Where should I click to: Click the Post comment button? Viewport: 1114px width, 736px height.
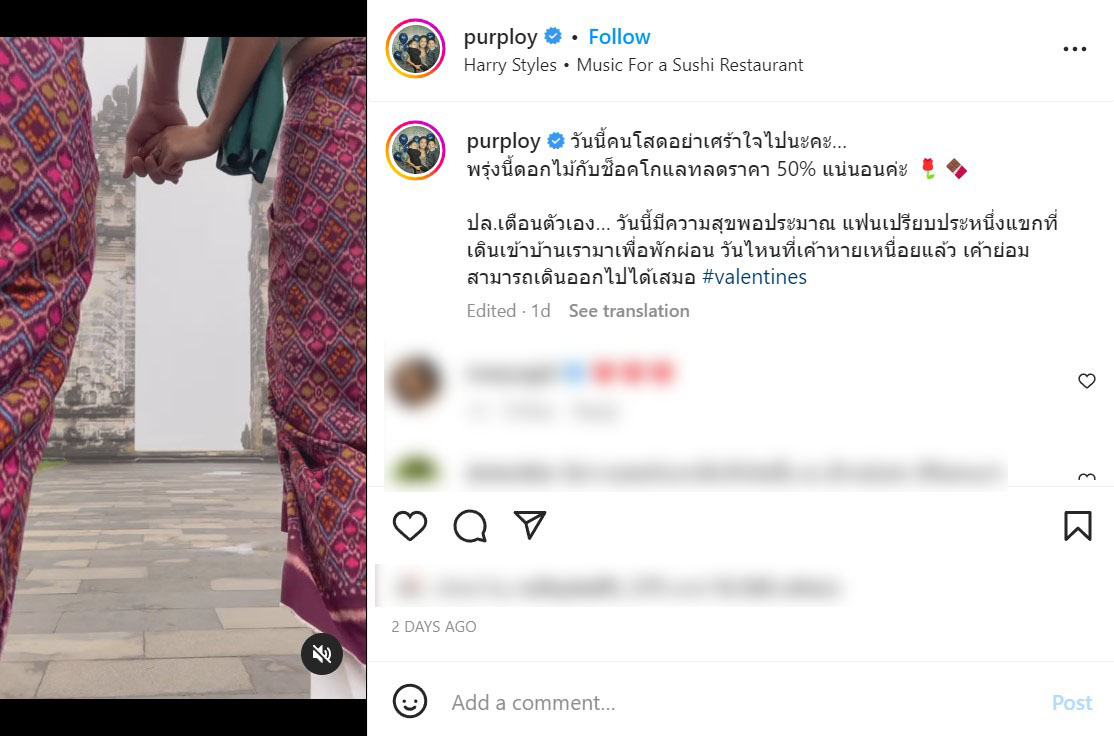[x=1072, y=703]
